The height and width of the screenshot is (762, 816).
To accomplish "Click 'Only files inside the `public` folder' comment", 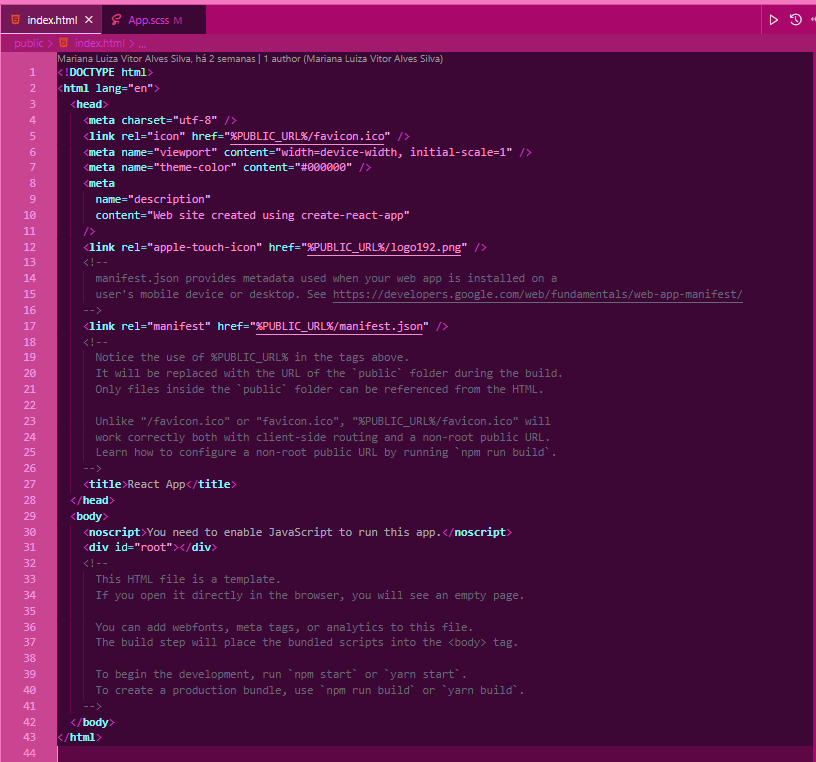I will 319,389.
